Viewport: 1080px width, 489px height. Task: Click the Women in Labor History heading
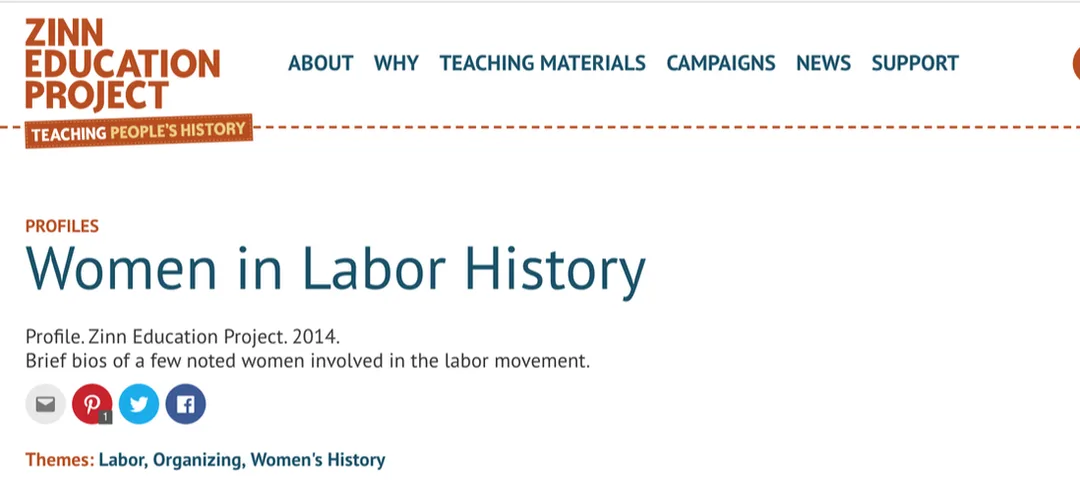pos(335,268)
